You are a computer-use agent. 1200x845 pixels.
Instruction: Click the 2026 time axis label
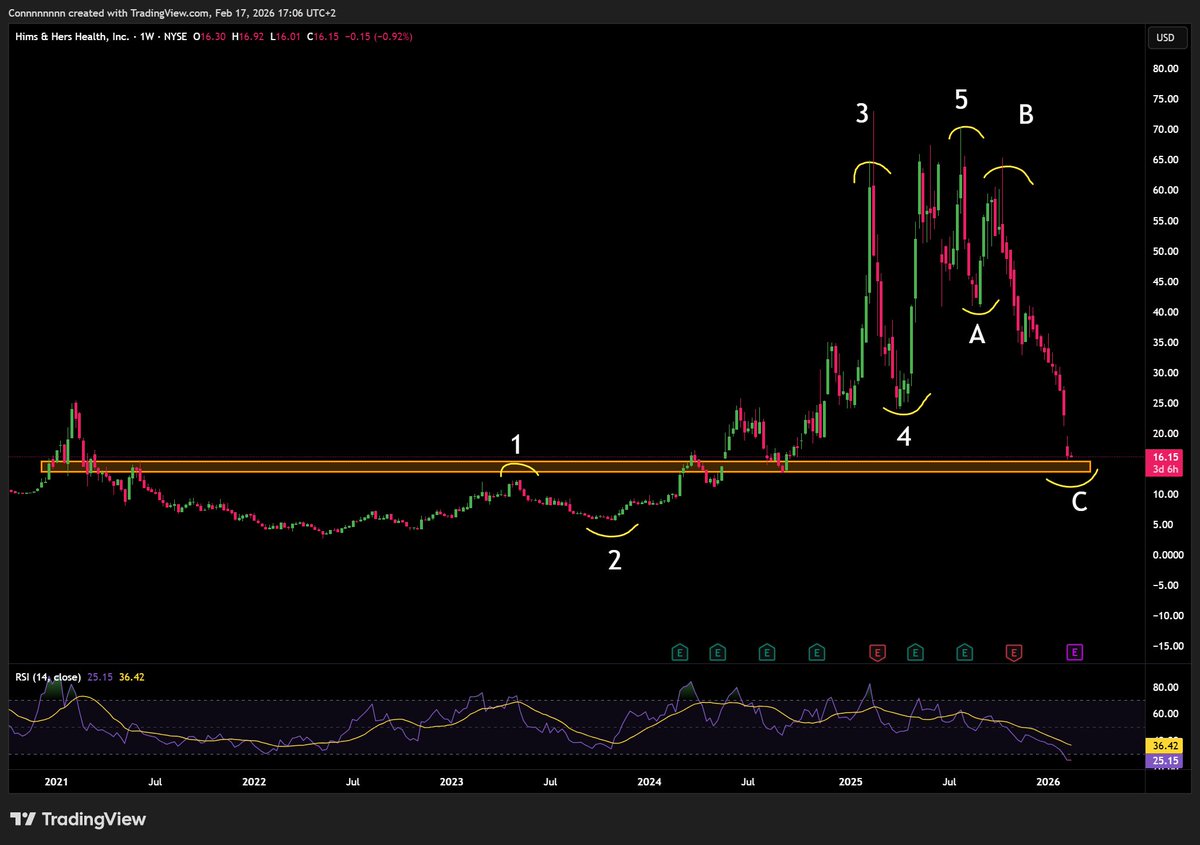click(x=1047, y=780)
